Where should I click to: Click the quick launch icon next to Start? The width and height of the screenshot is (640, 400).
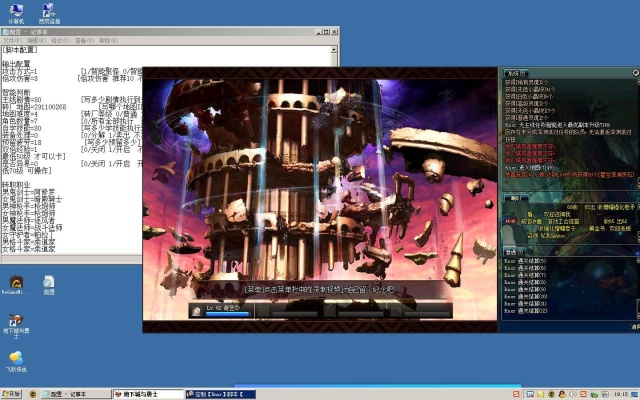[33, 394]
